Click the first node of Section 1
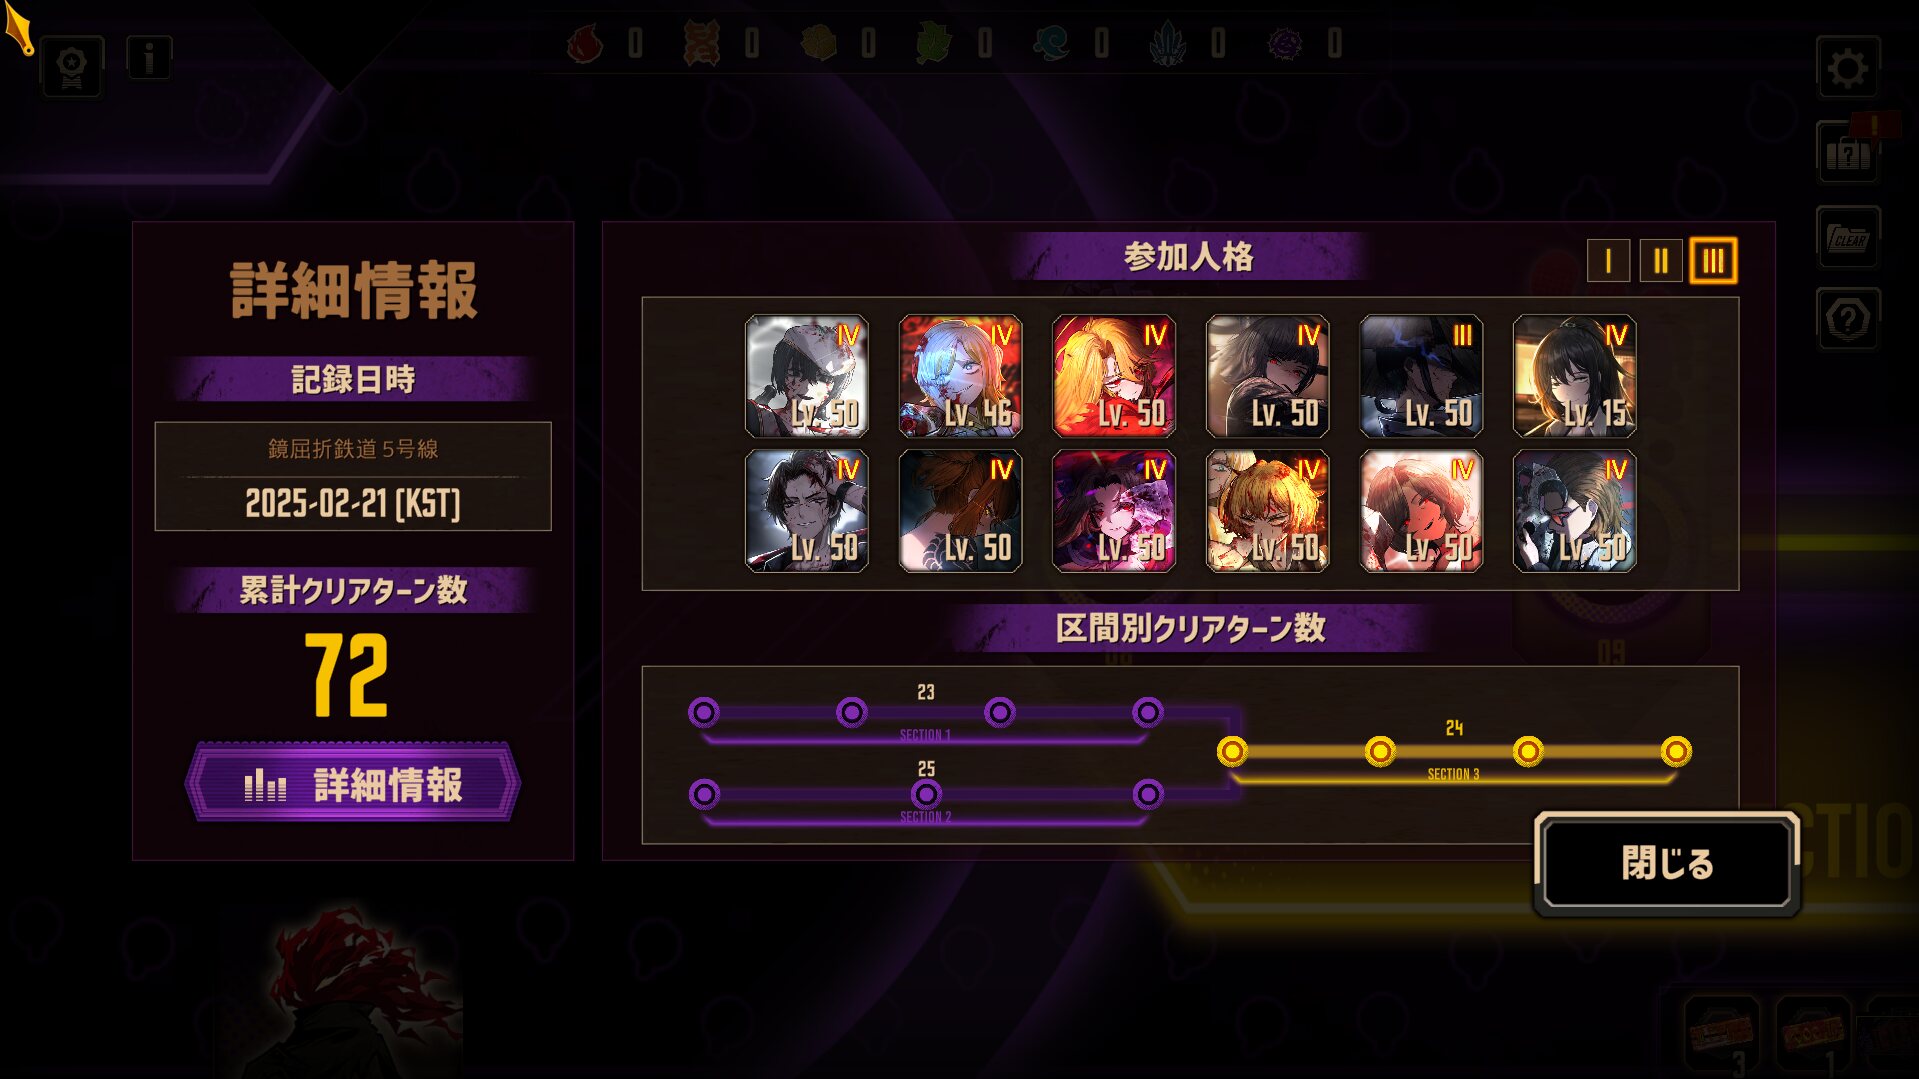 [x=704, y=713]
